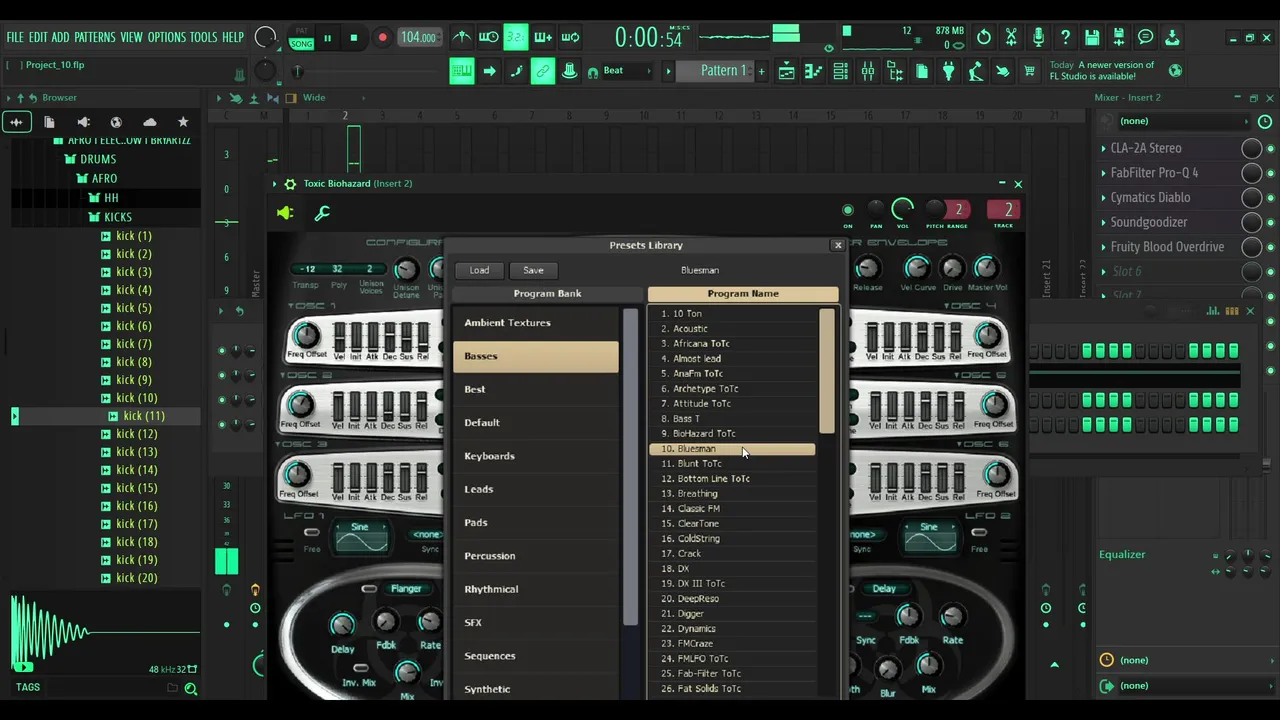The width and height of the screenshot is (1280, 720).
Task: Open the chat/support speech bubble icon
Action: click(x=1146, y=38)
